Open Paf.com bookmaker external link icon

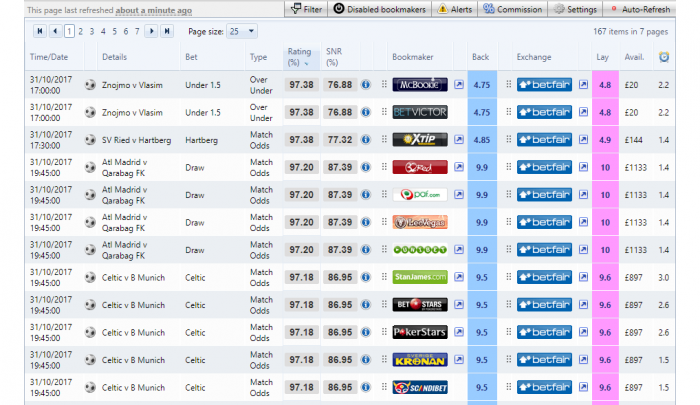click(459, 195)
